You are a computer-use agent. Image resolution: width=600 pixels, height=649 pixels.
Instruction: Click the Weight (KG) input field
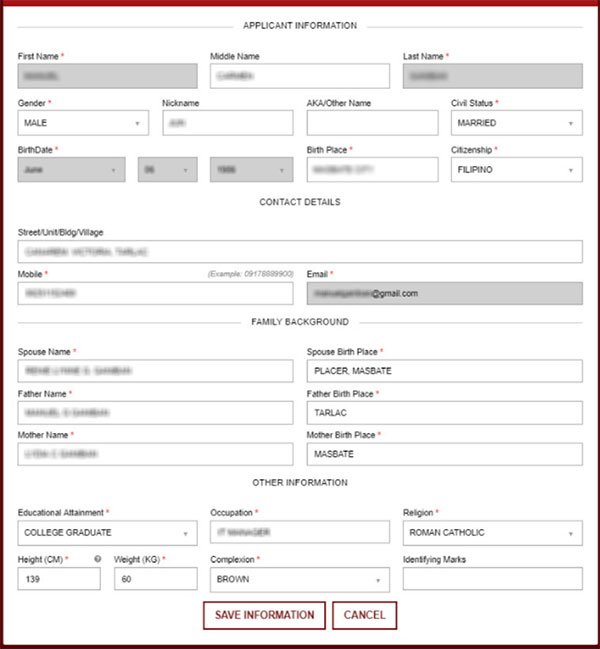(x=156, y=579)
